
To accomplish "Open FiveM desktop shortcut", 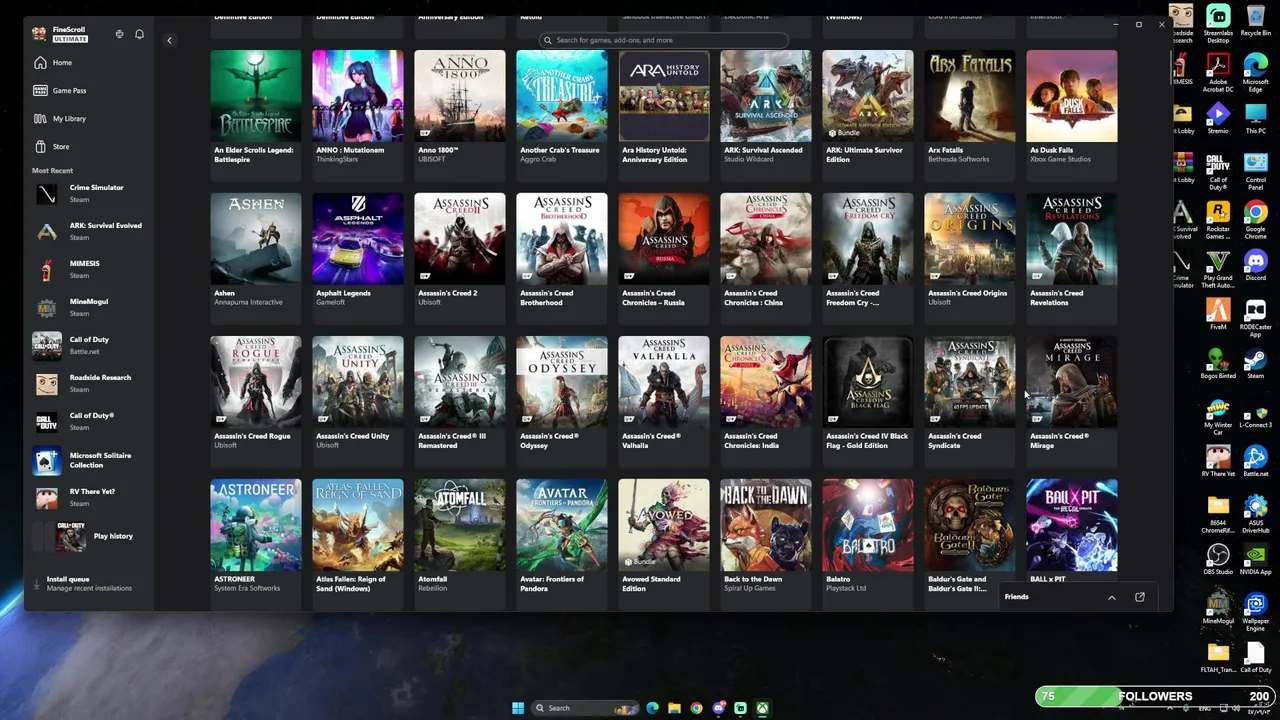I will pos(1218,315).
